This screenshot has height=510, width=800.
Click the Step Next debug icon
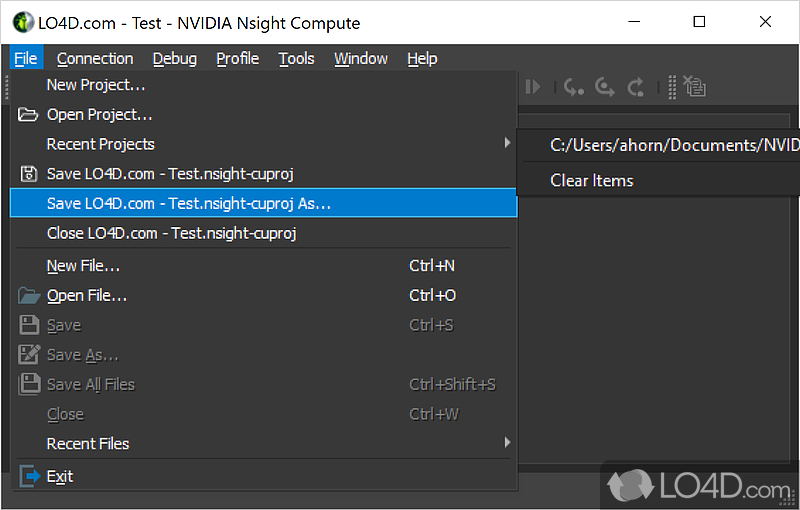605,88
